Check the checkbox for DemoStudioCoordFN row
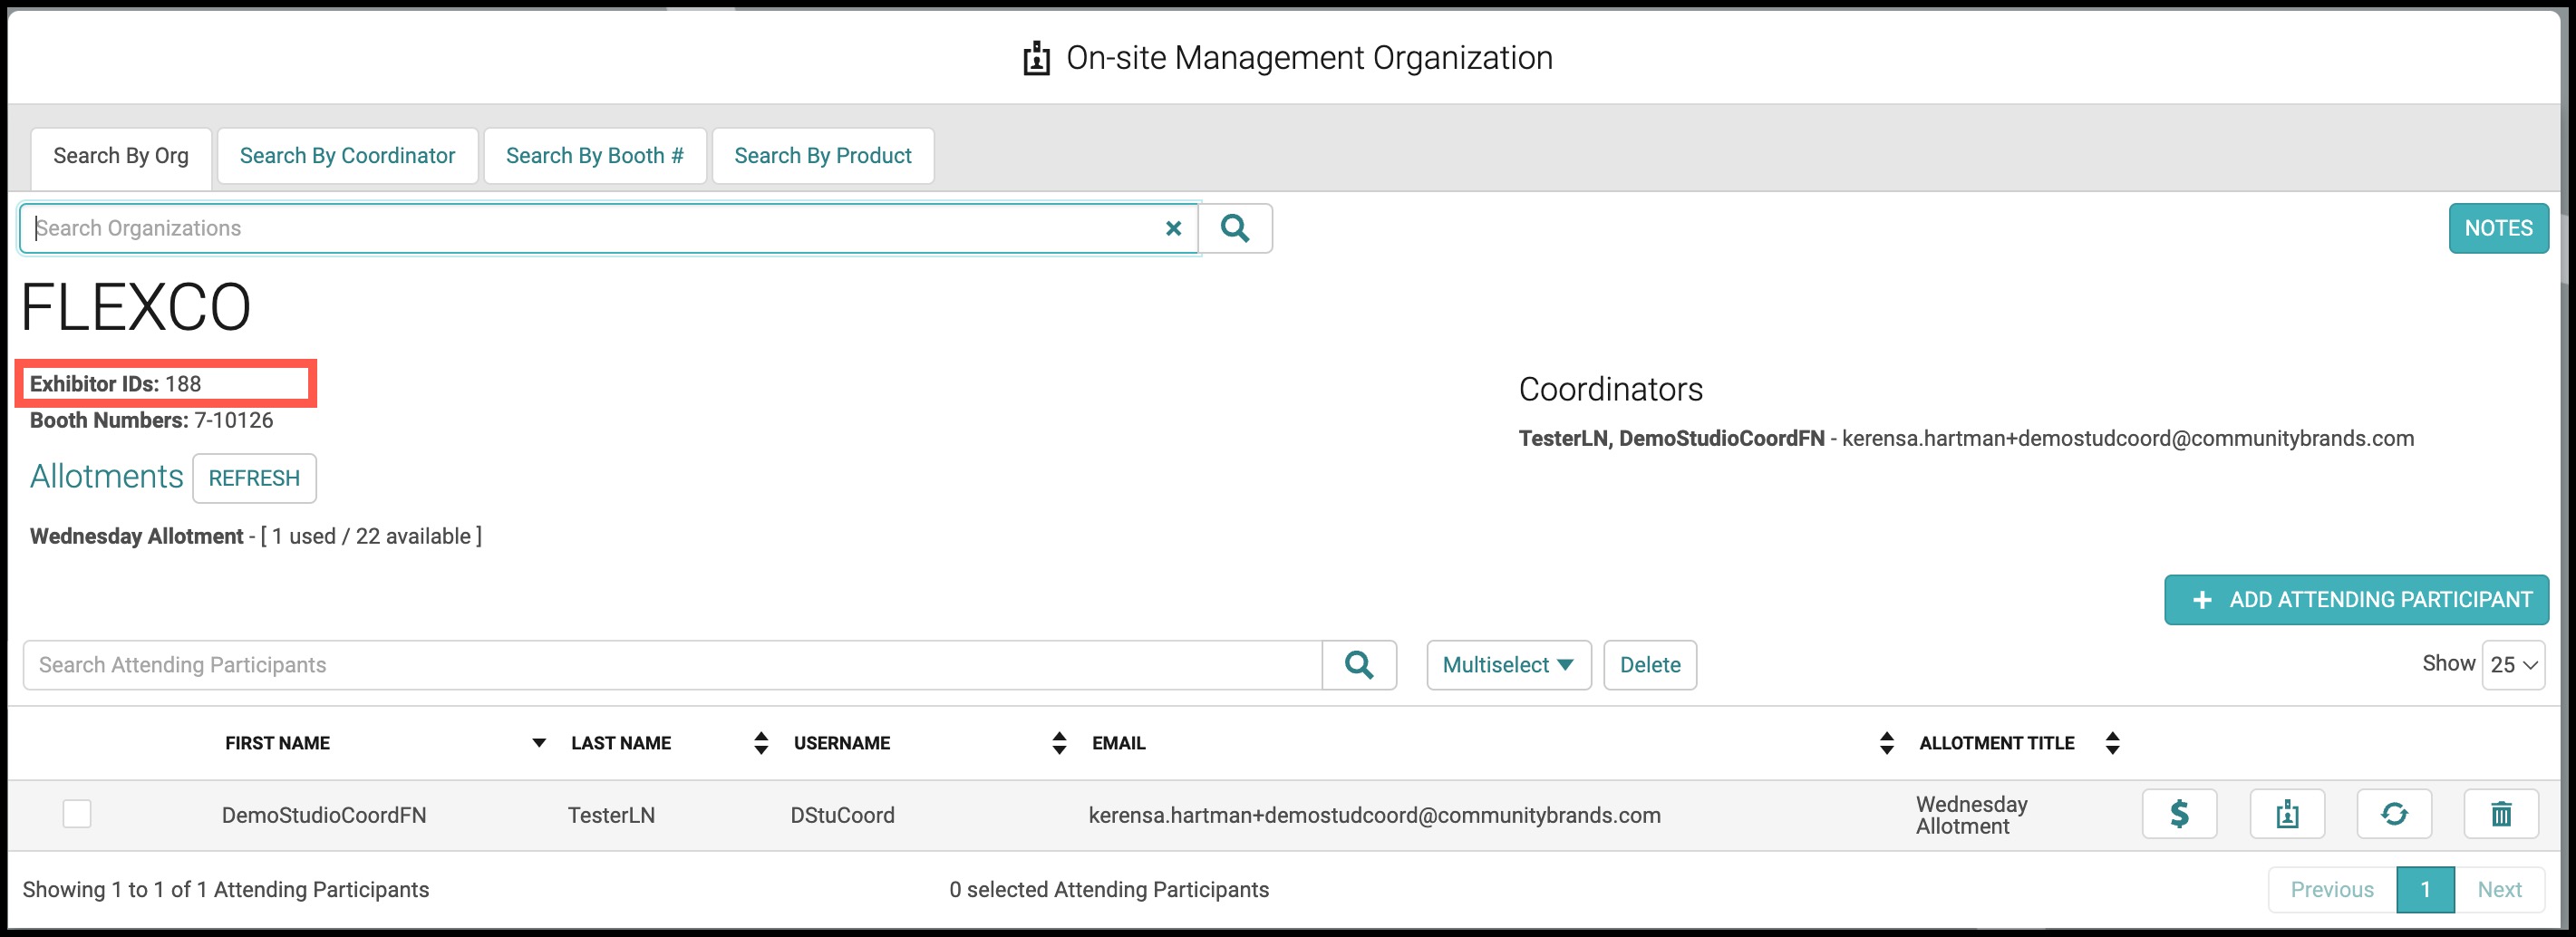This screenshot has width=2576, height=937. [77, 814]
